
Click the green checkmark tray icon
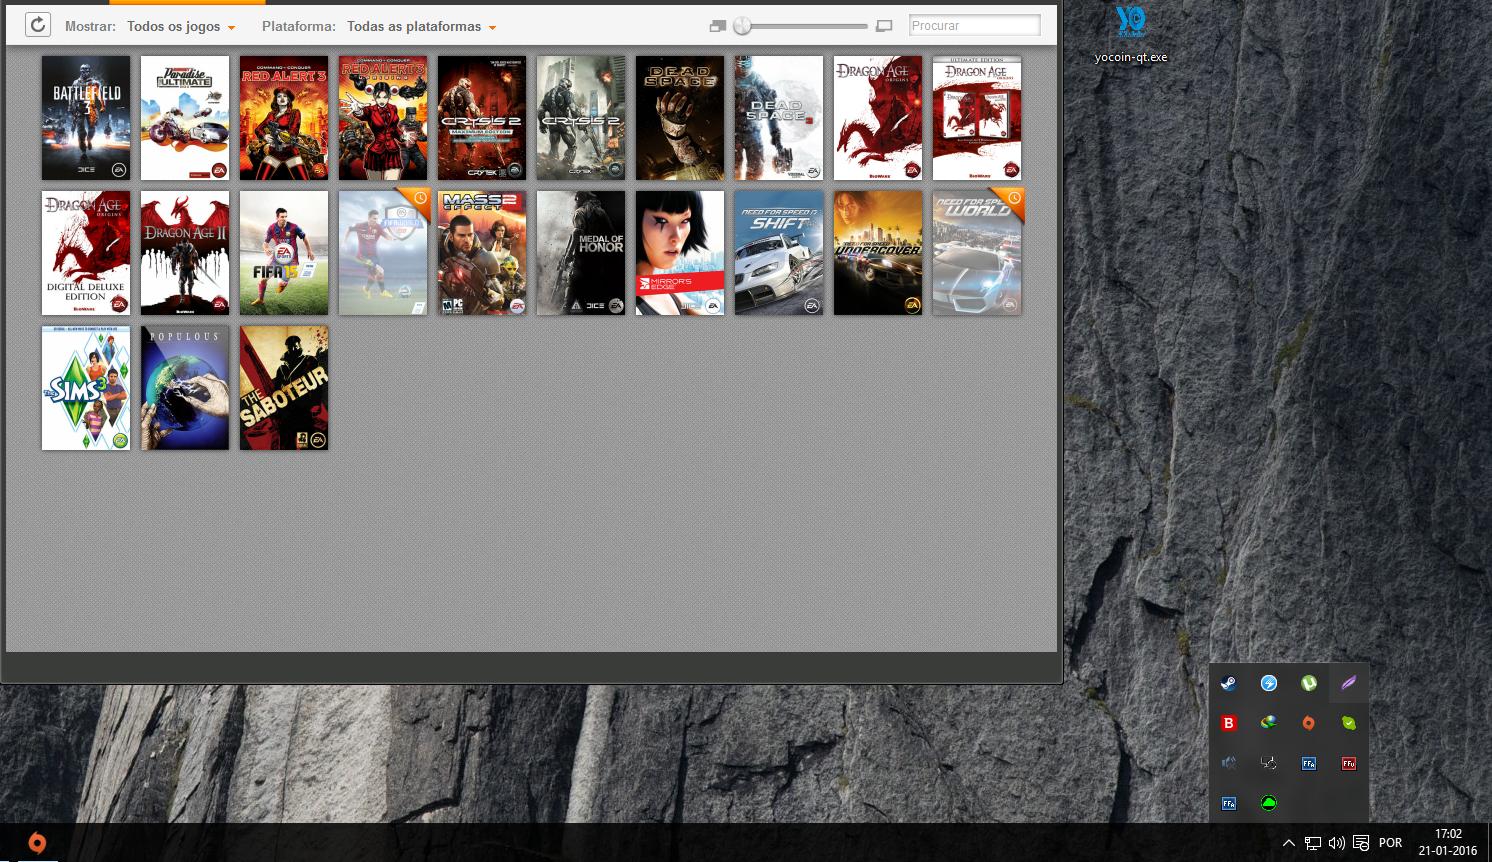[1349, 723]
